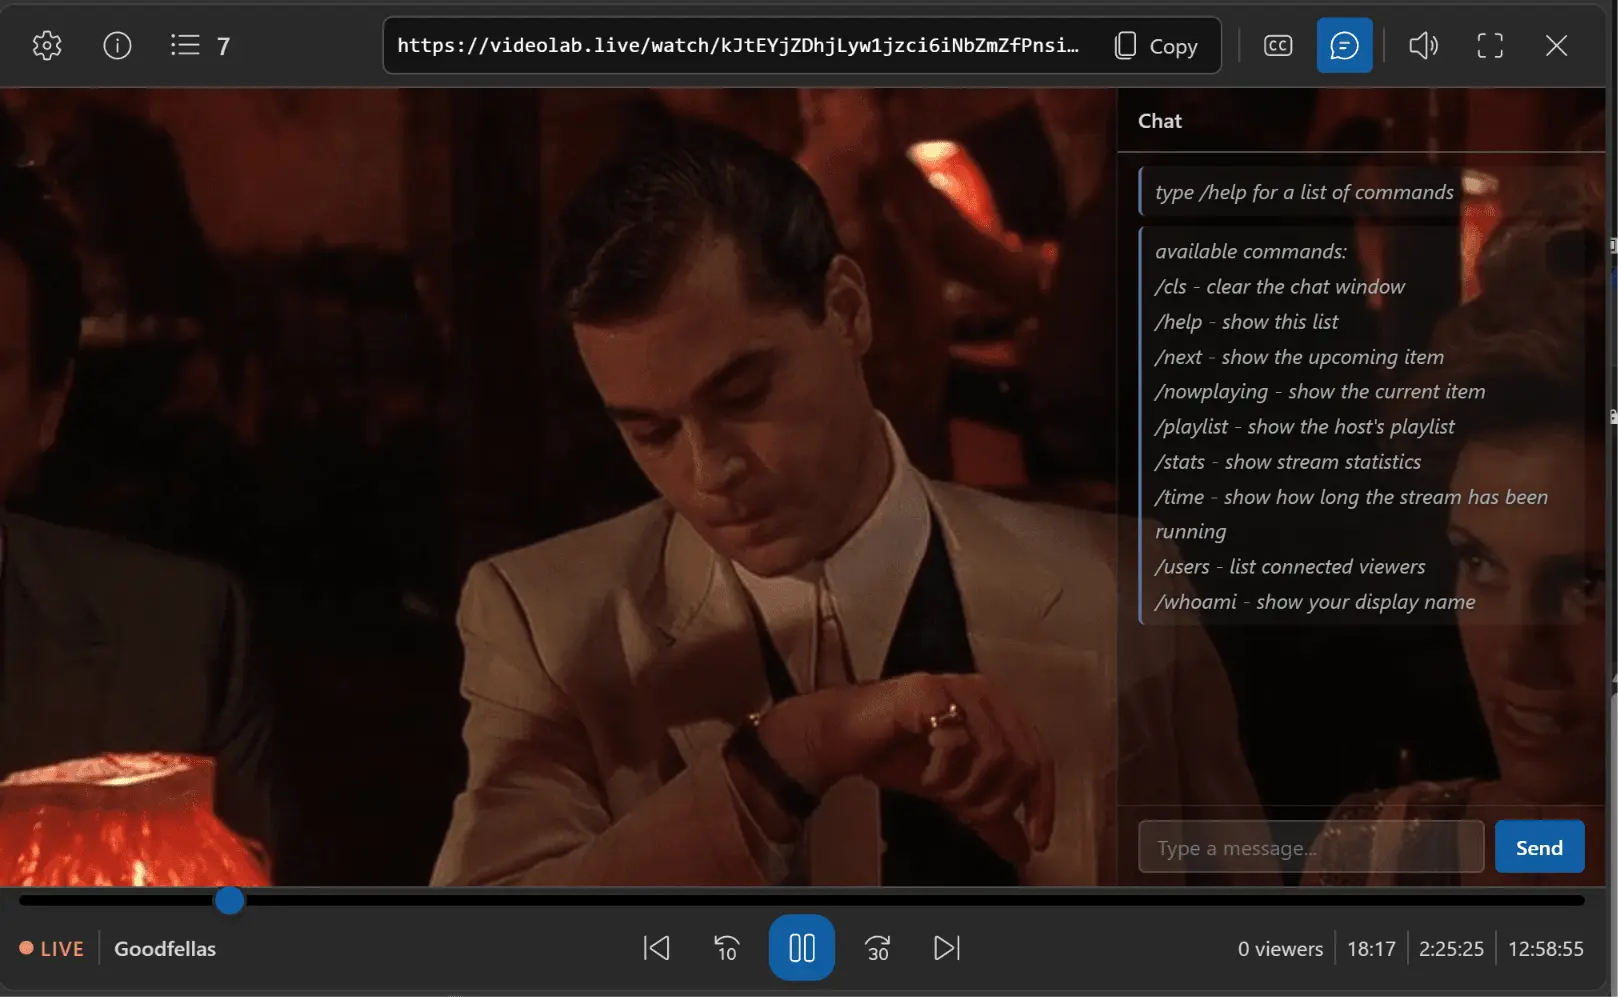Click the playback progress track
The height and width of the screenshot is (997, 1618).
click(802, 901)
